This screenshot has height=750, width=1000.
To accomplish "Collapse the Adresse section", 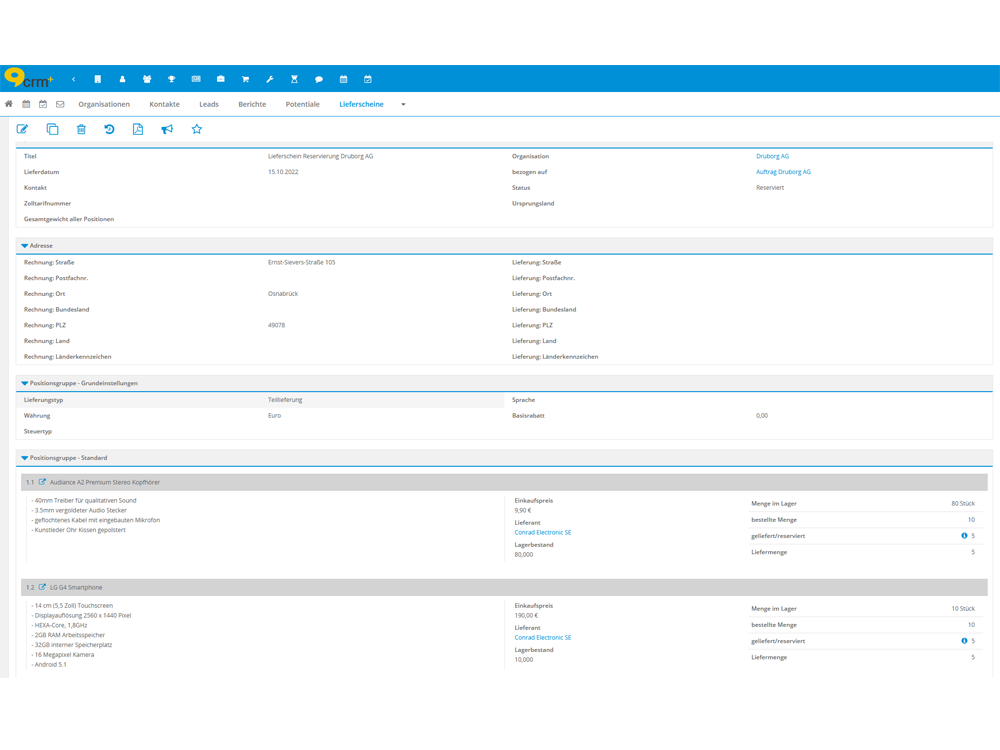I will (x=25, y=246).
